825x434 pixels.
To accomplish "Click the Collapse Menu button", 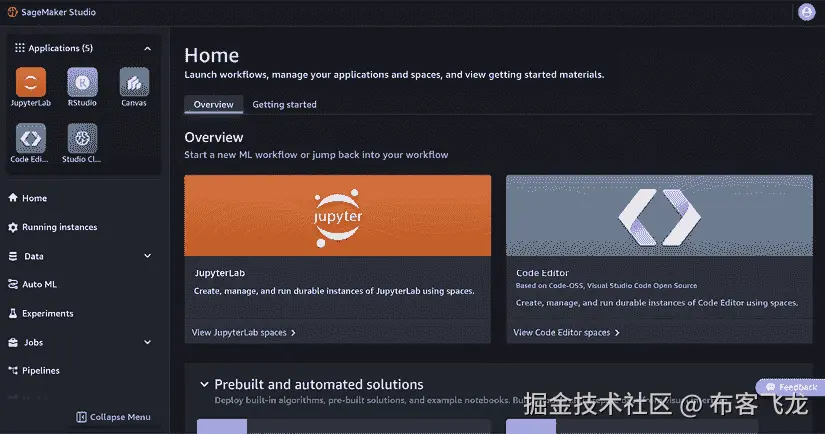I will (x=113, y=417).
